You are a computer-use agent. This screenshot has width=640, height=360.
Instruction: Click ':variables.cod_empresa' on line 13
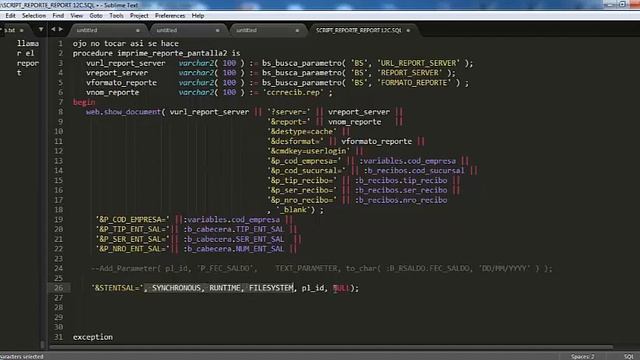(407, 161)
